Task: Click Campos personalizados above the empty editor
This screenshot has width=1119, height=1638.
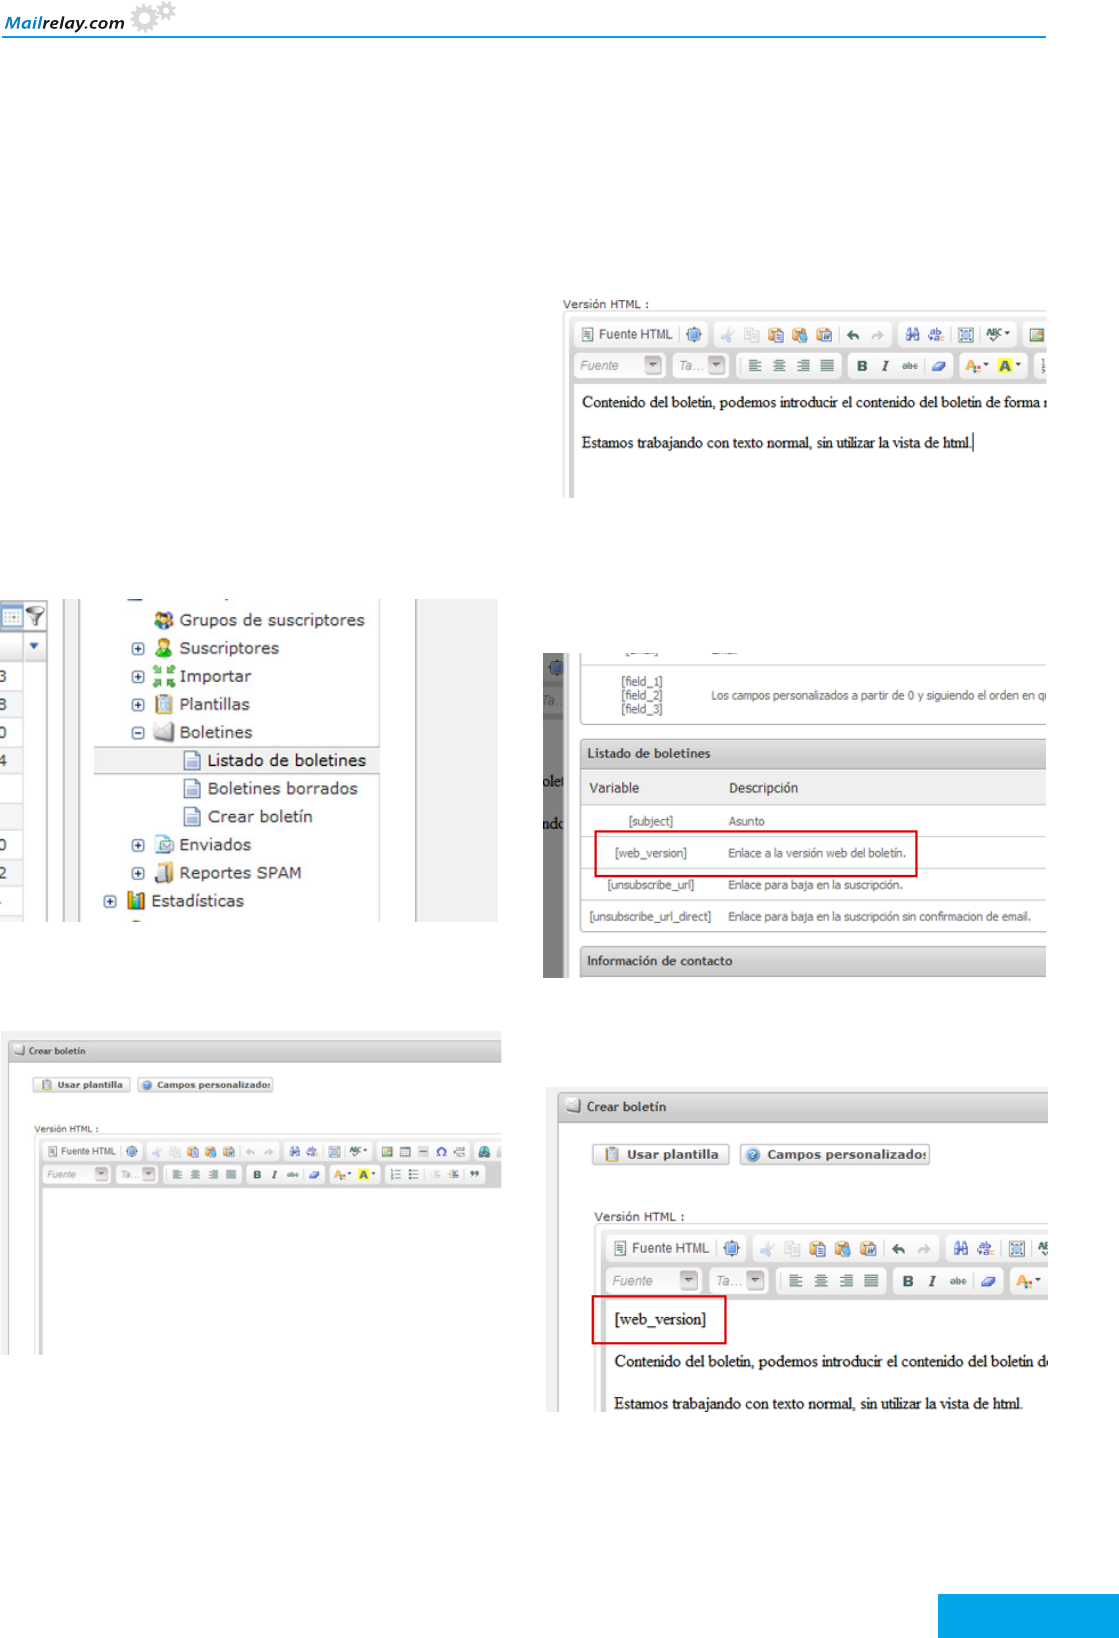Action: point(205,1084)
